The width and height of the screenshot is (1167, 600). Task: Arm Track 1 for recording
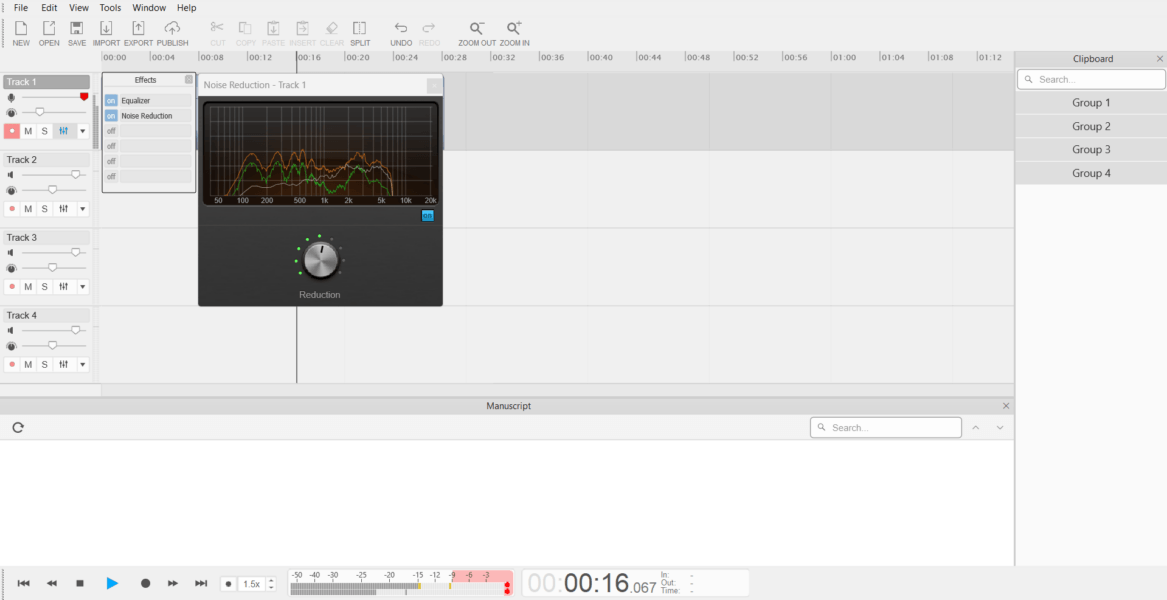click(x=12, y=131)
